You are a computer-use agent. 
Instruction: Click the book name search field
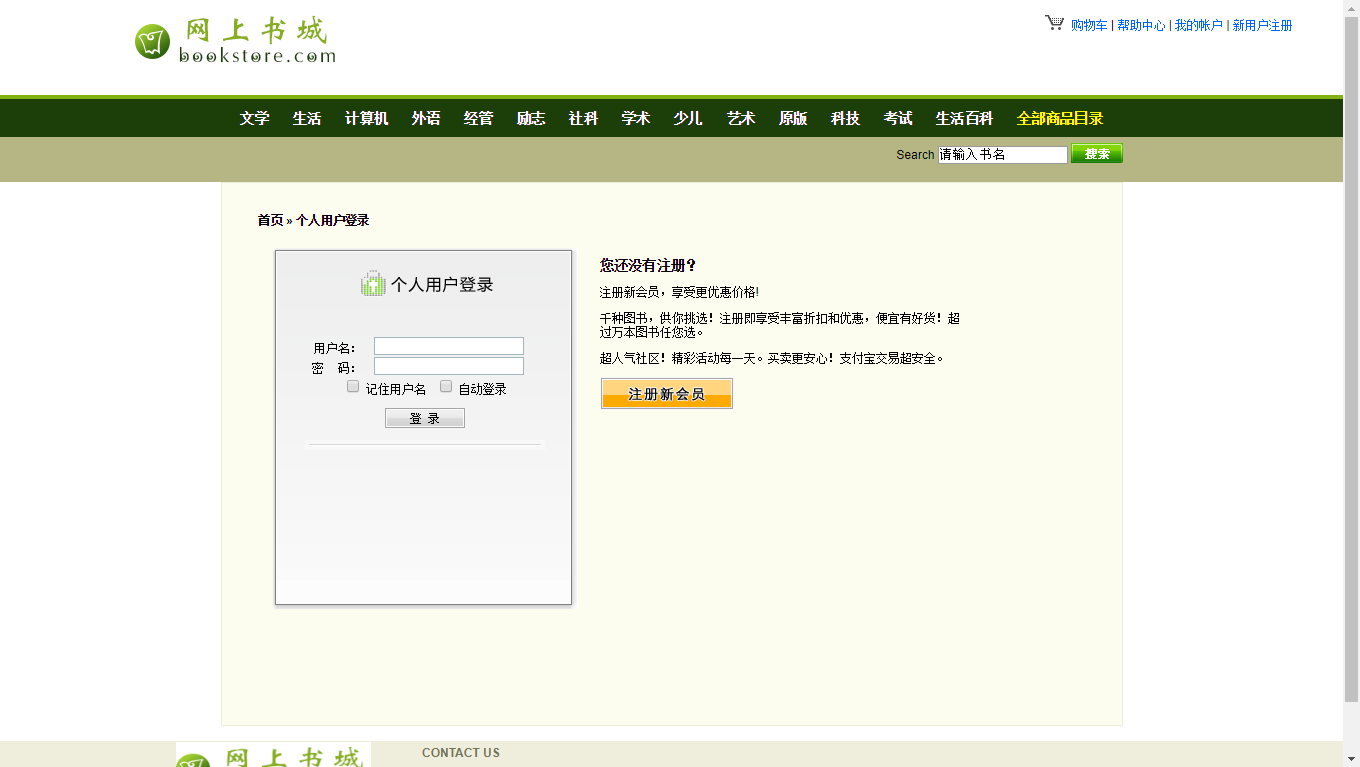1003,155
